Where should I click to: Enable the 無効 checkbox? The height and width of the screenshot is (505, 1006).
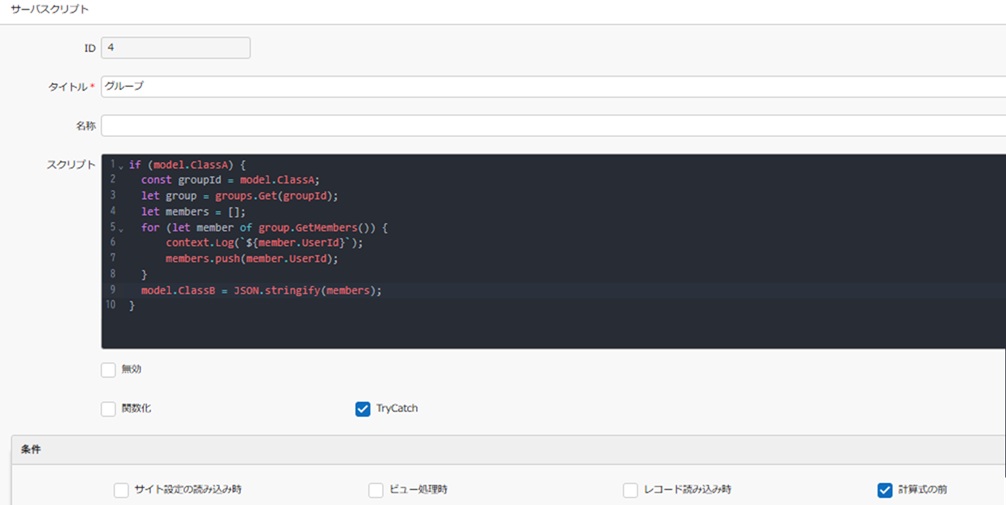tap(108, 370)
